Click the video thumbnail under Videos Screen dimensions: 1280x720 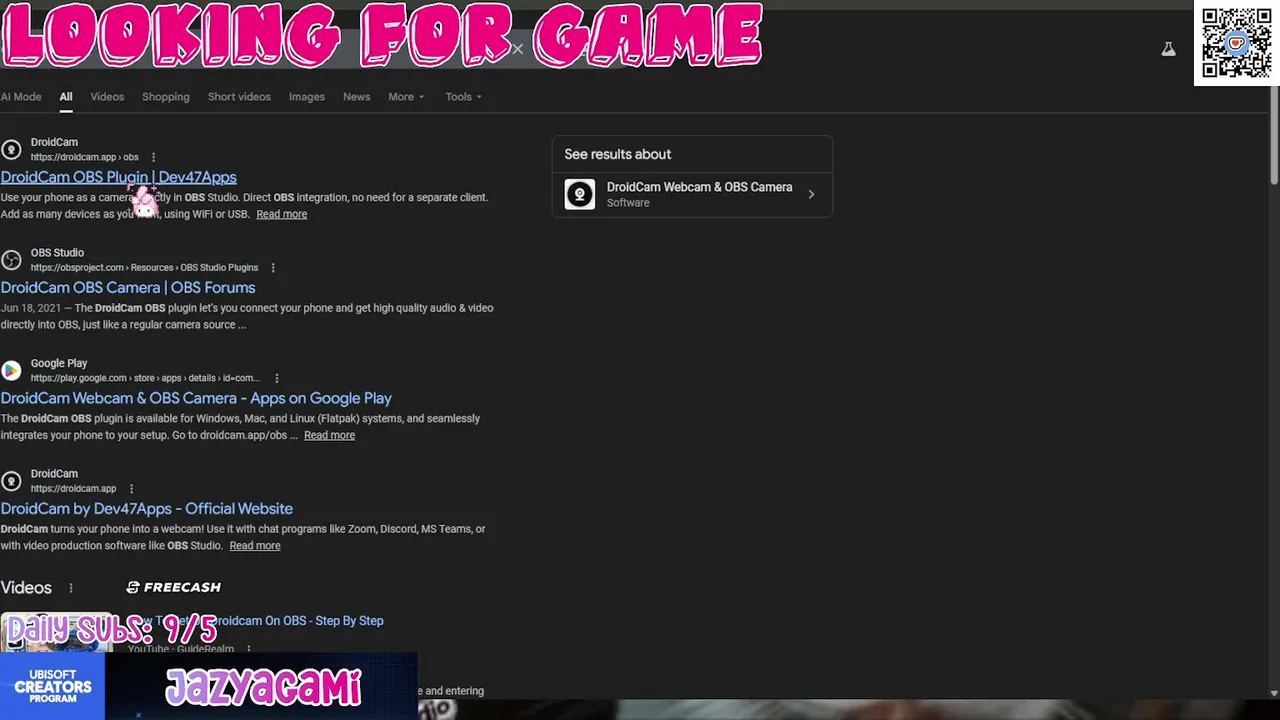[x=57, y=632]
